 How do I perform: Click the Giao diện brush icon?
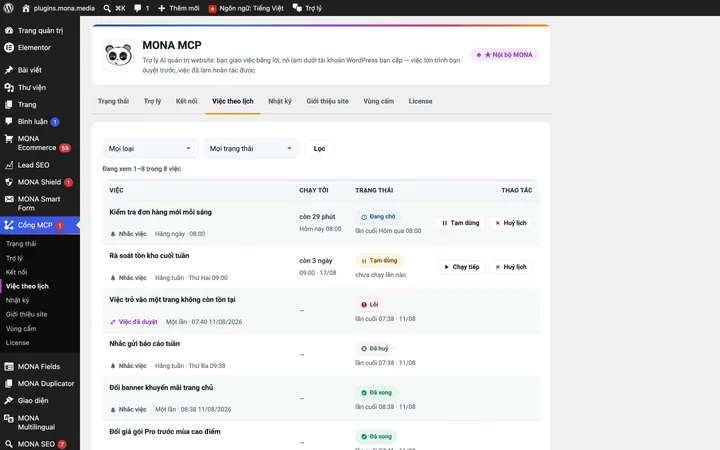click(x=9, y=400)
